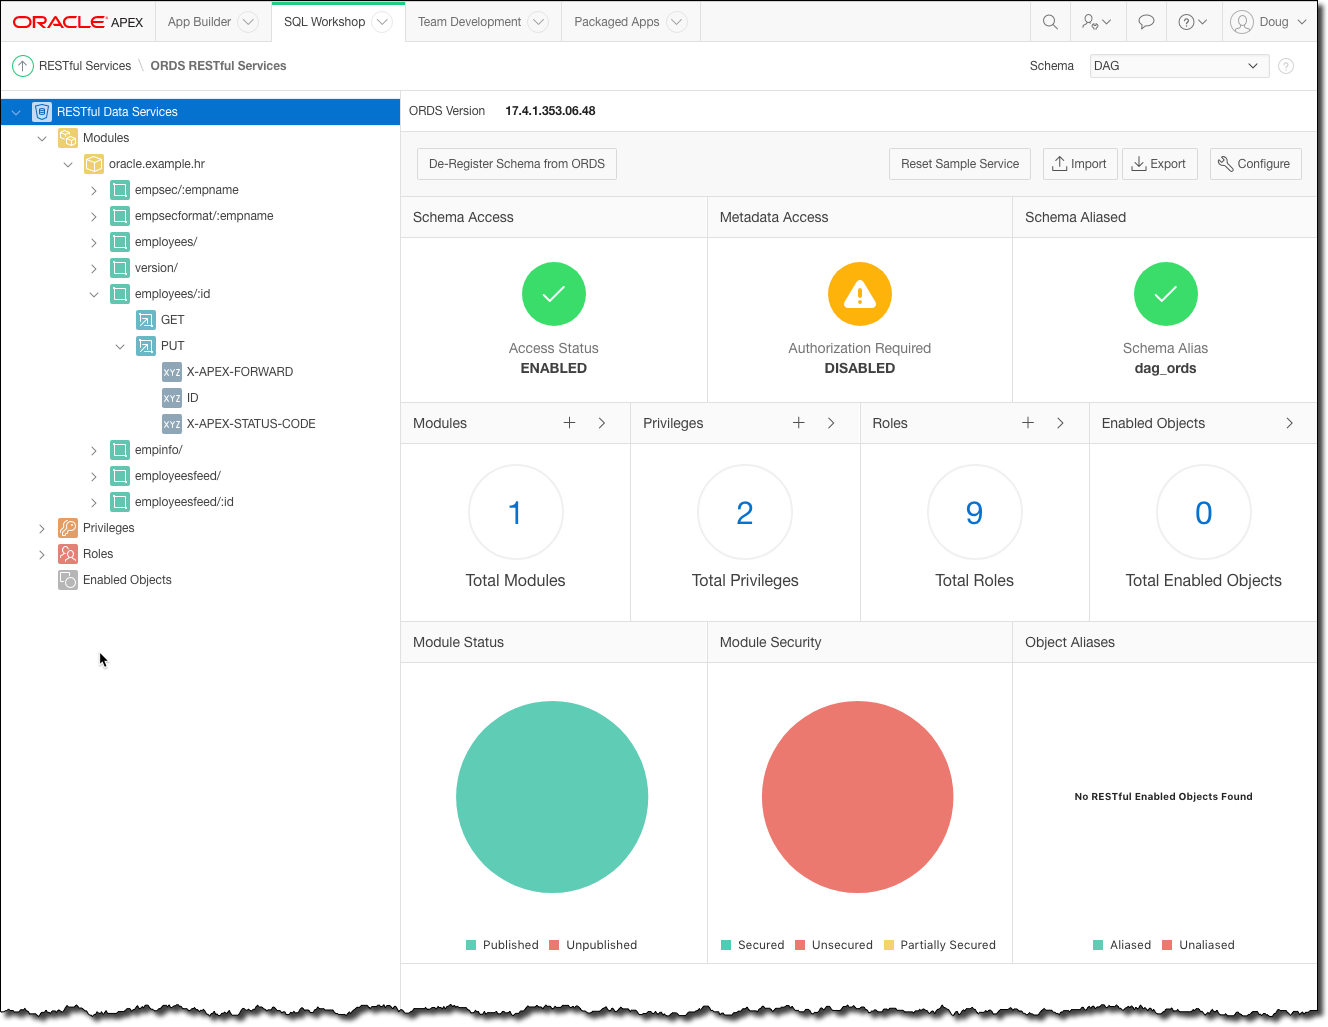
Task: Add a new privilege with plus icon
Action: point(799,423)
